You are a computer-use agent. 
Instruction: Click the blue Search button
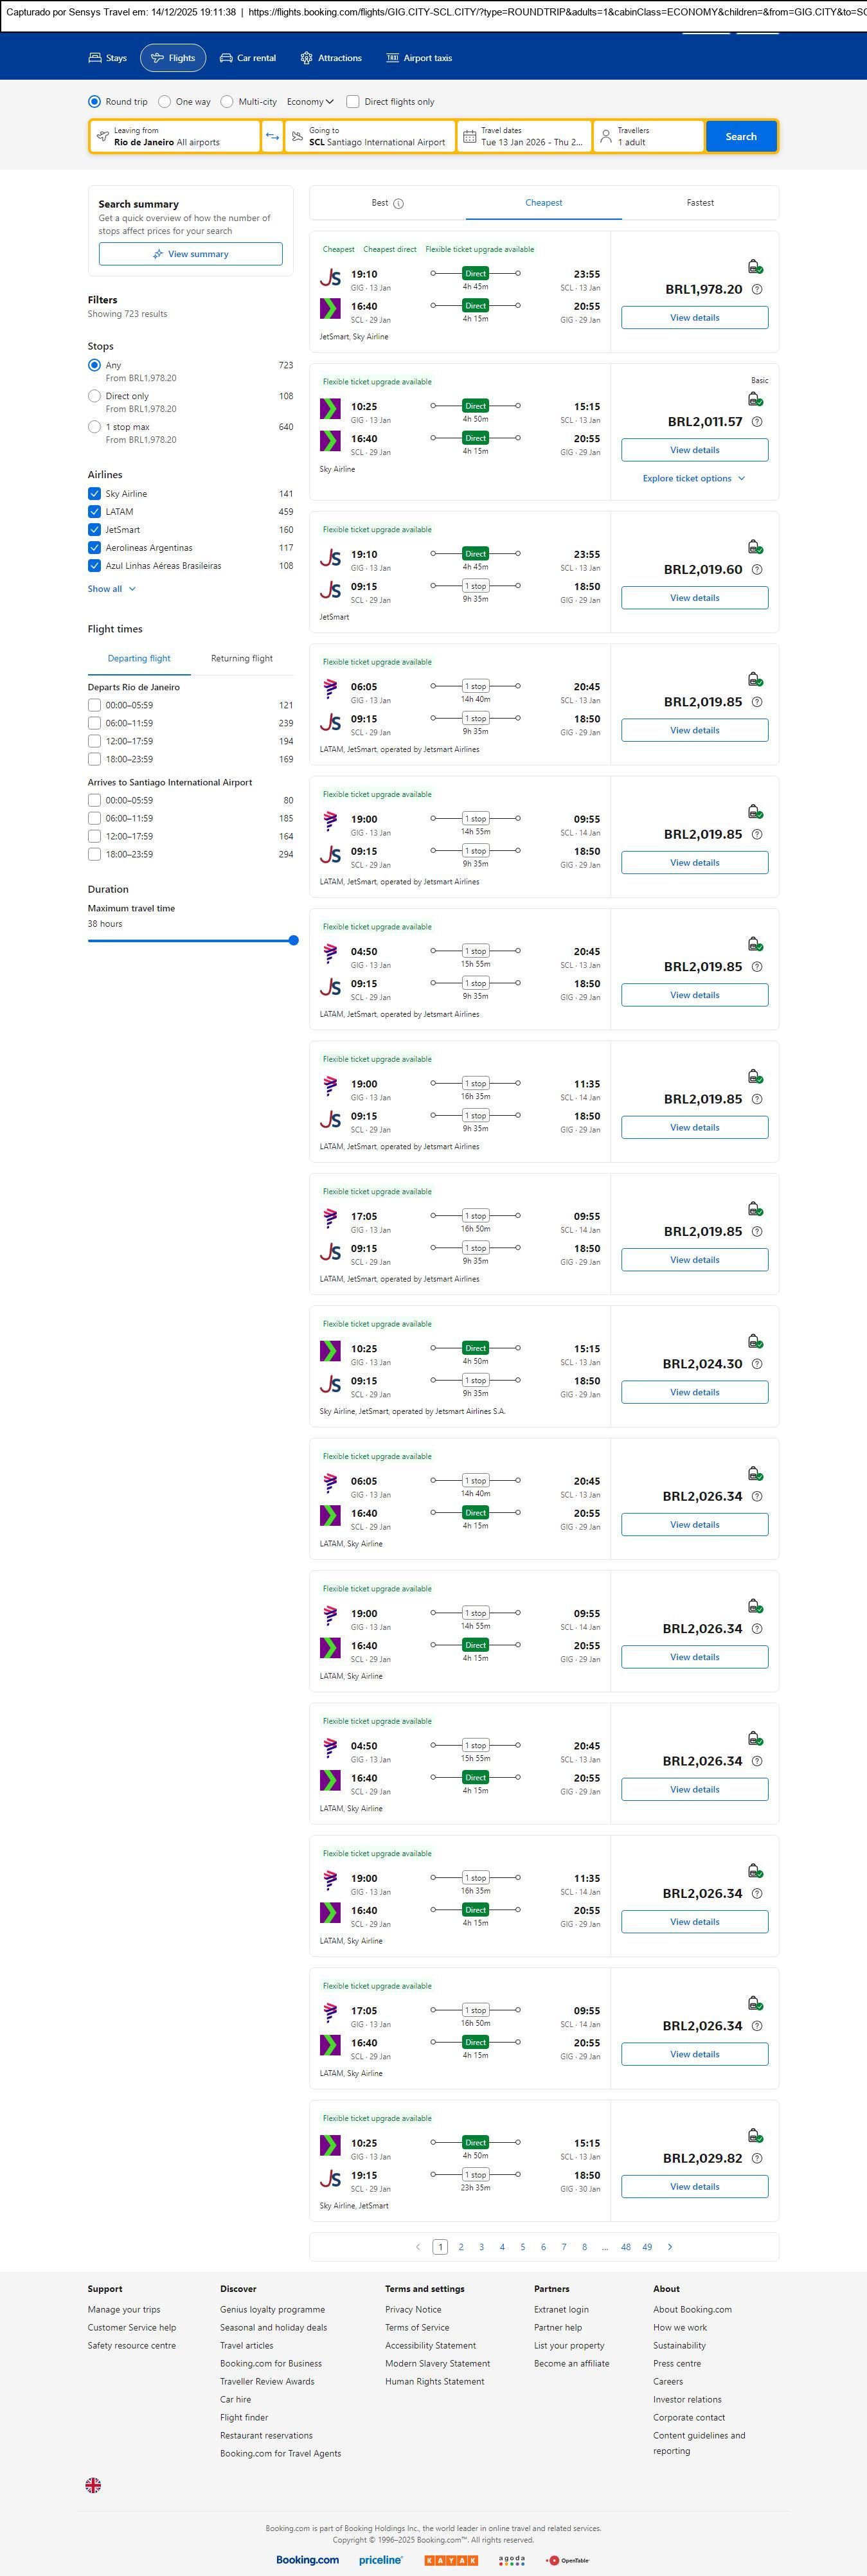[740, 137]
